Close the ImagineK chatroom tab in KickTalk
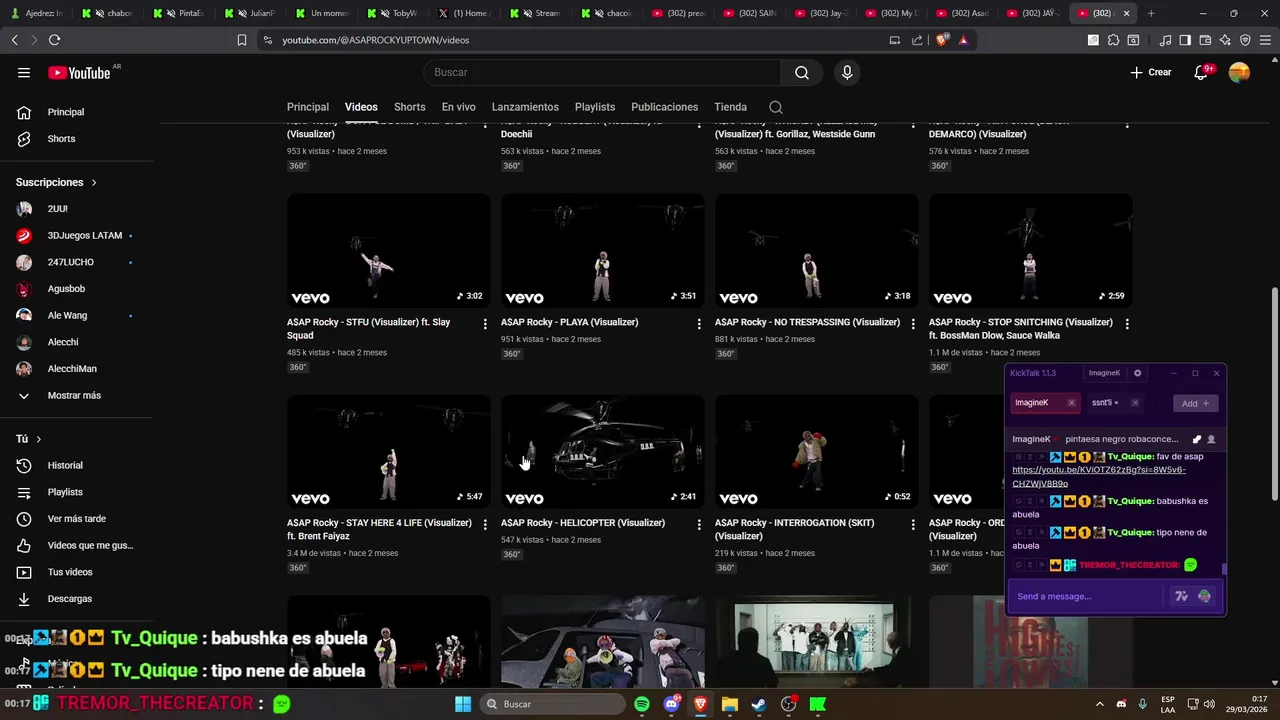 point(1071,403)
